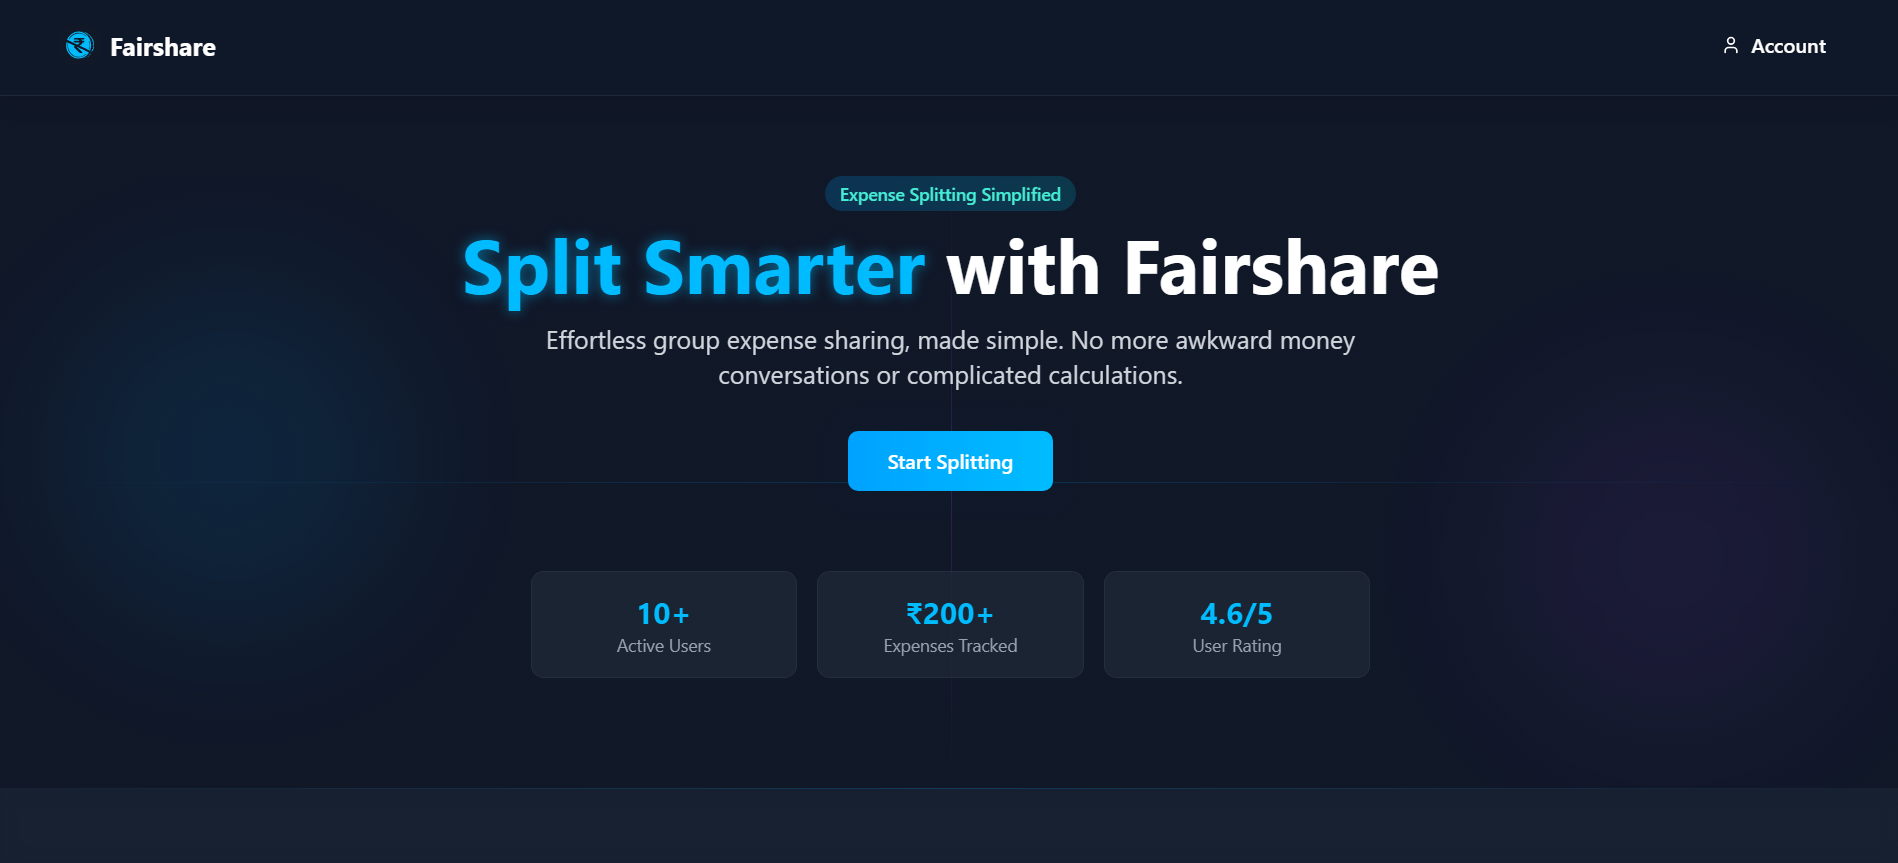Screen dimensions: 1898x863
Task: Click the 'conversations or complicated calculations' line
Action: 950,376
